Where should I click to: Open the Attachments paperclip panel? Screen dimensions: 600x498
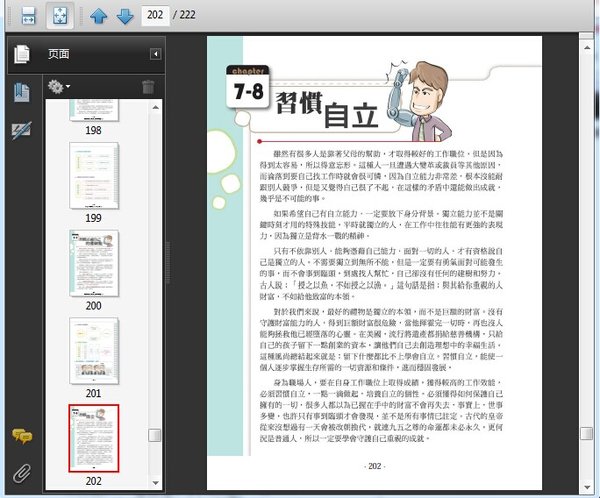(x=21, y=471)
